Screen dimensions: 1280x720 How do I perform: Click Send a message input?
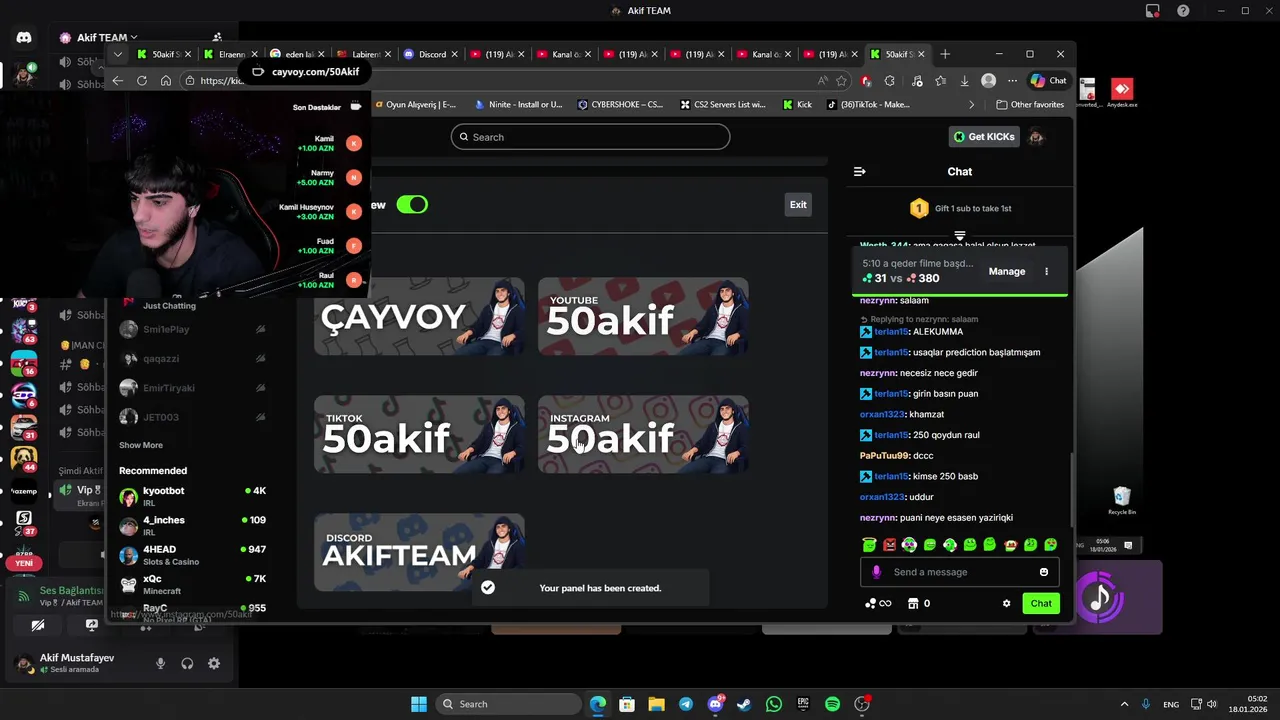[959, 572]
